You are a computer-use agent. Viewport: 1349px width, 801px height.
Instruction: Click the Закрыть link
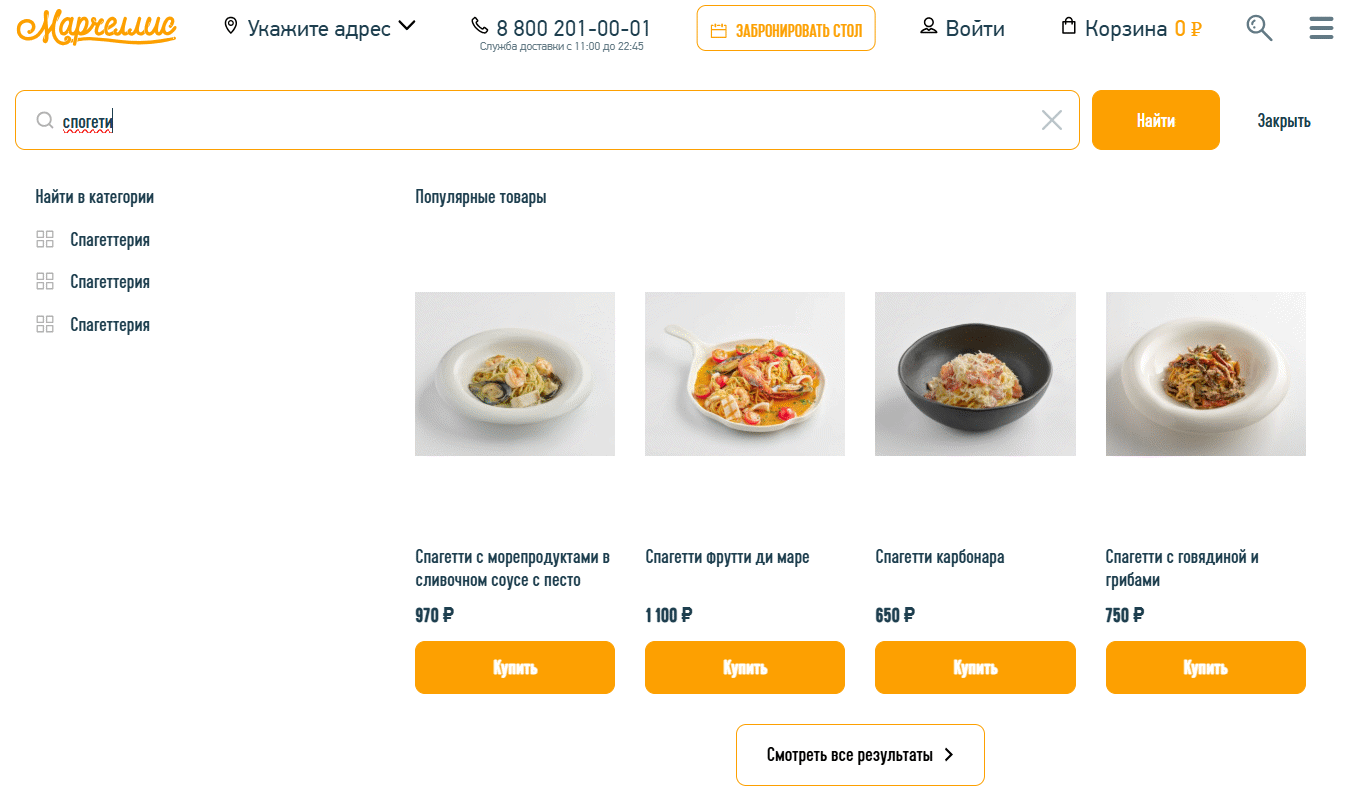click(1283, 121)
